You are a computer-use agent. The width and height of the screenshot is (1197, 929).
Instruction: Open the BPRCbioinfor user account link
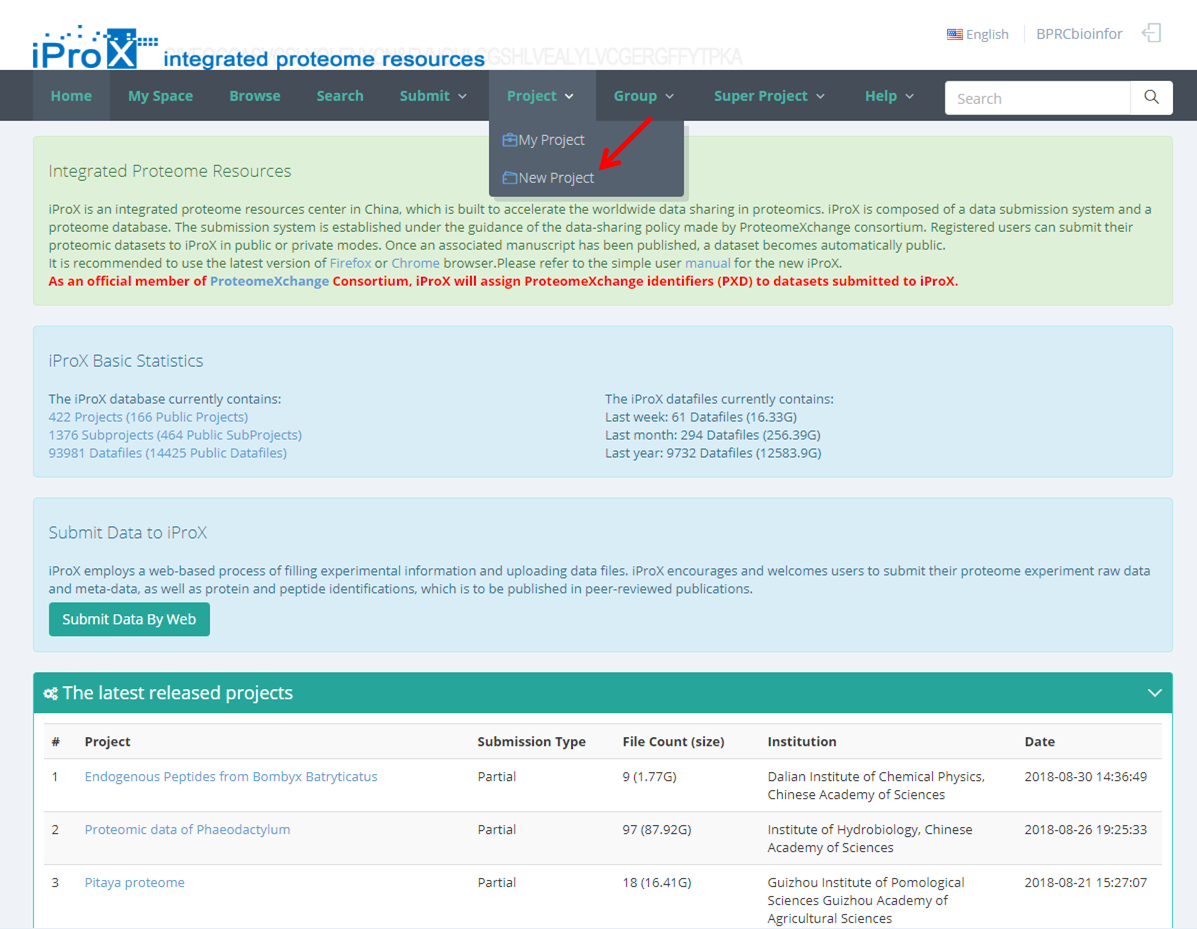coord(1079,34)
